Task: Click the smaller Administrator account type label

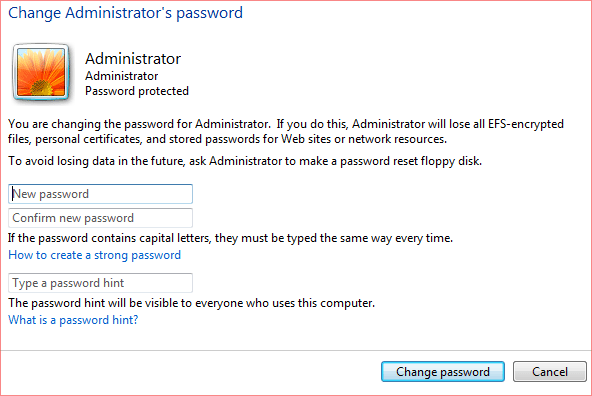Action: (x=122, y=76)
